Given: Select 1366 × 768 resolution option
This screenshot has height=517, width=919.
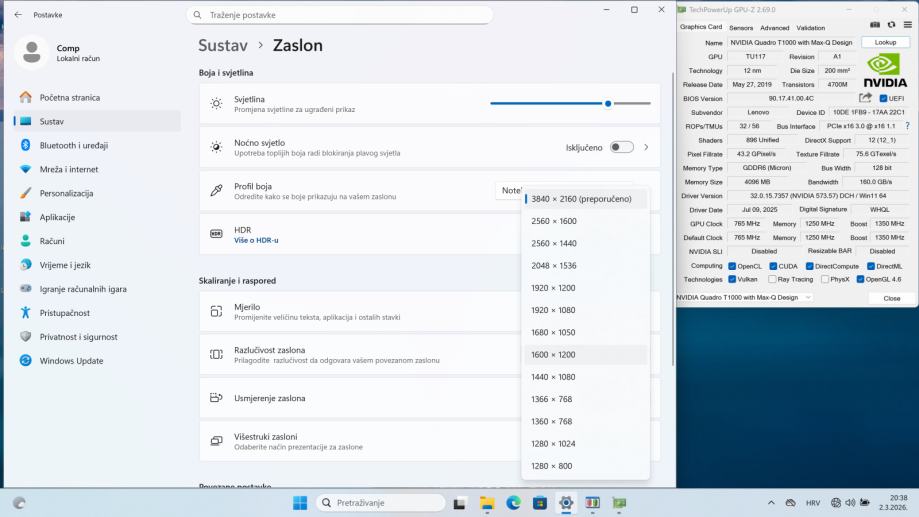Looking at the screenshot, I should (586, 399).
